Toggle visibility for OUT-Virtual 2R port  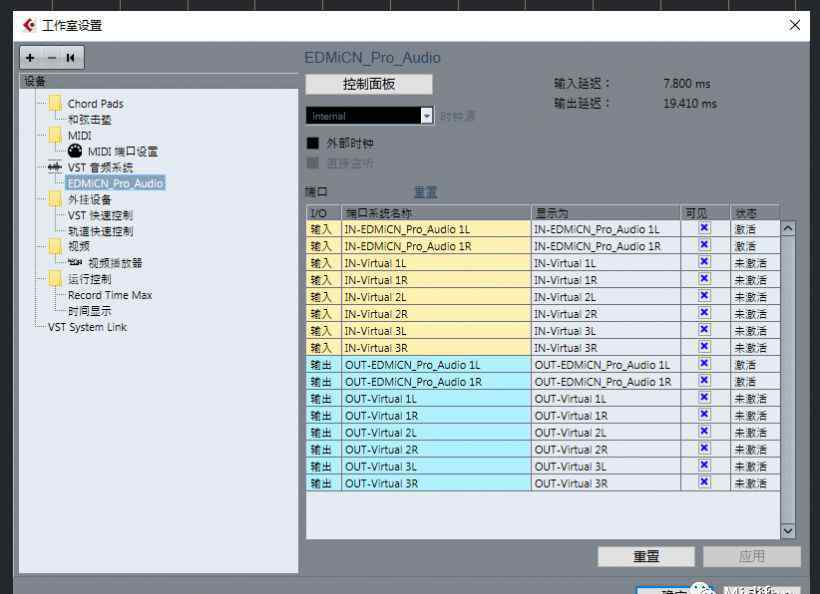click(x=704, y=448)
